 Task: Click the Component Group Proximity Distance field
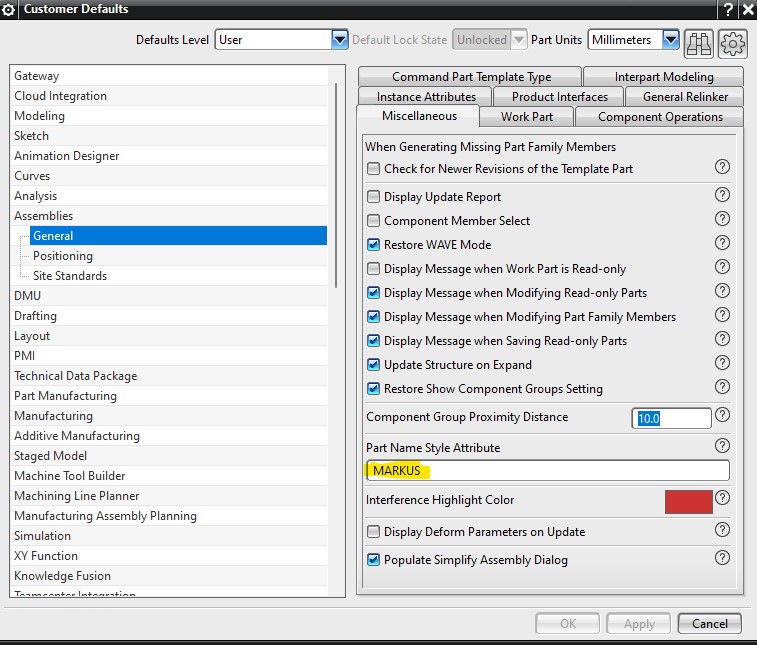[x=671, y=418]
